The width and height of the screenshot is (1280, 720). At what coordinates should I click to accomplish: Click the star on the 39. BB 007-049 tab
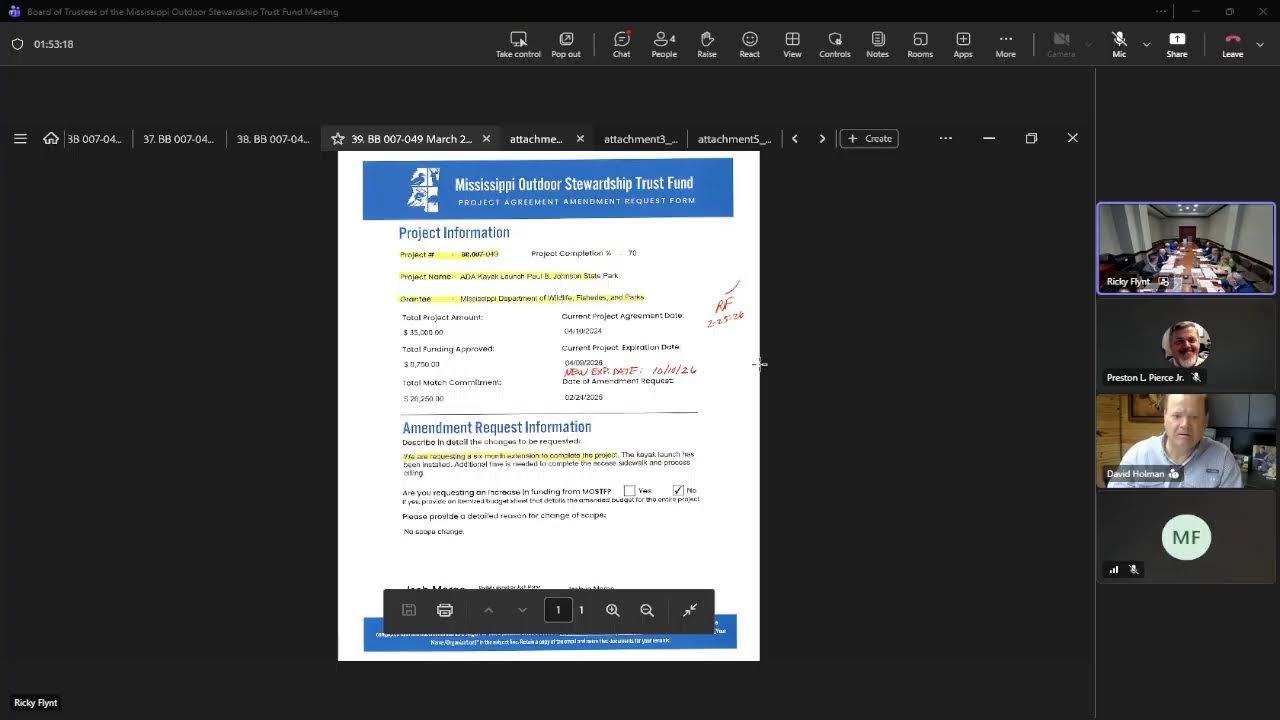point(338,139)
